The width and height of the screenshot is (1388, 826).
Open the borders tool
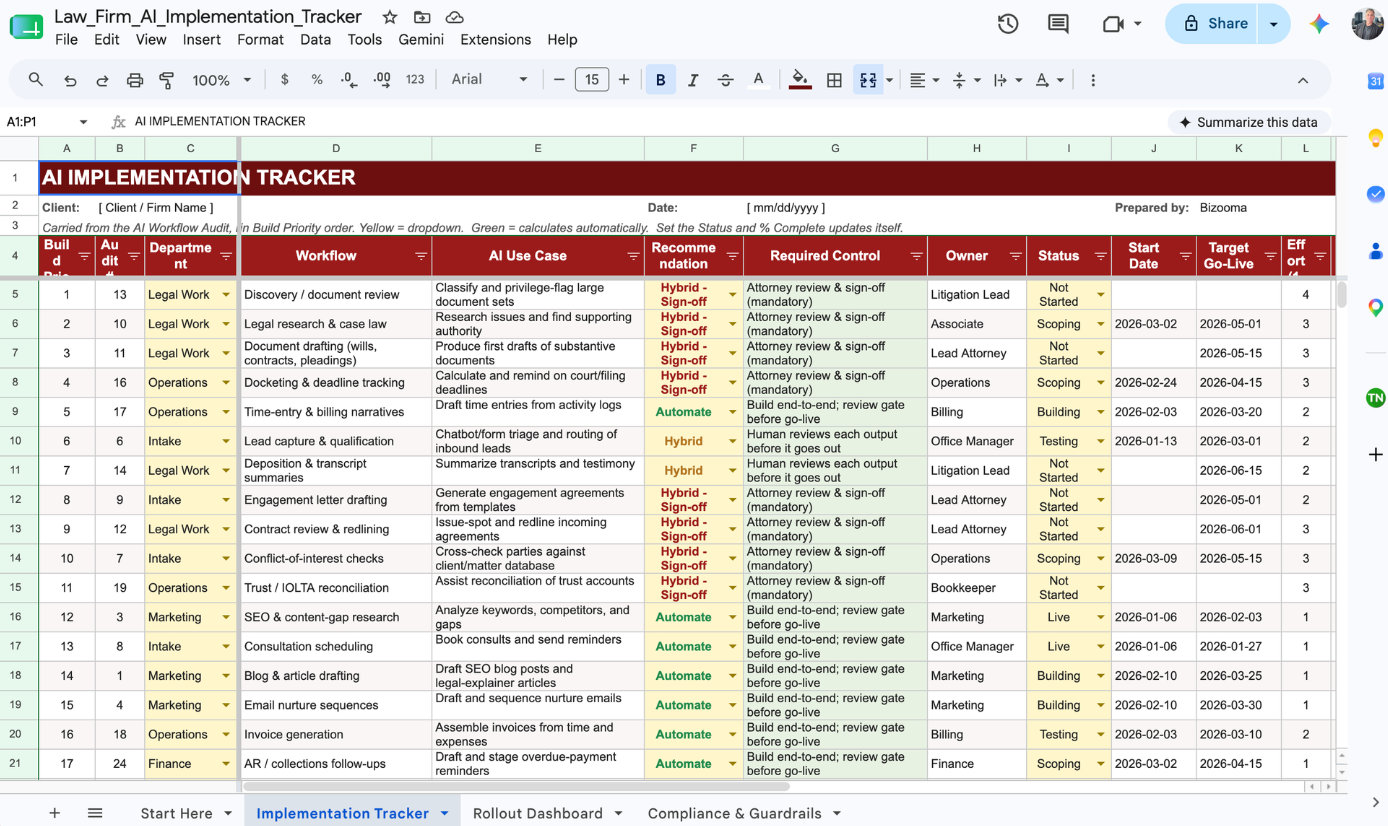click(834, 80)
